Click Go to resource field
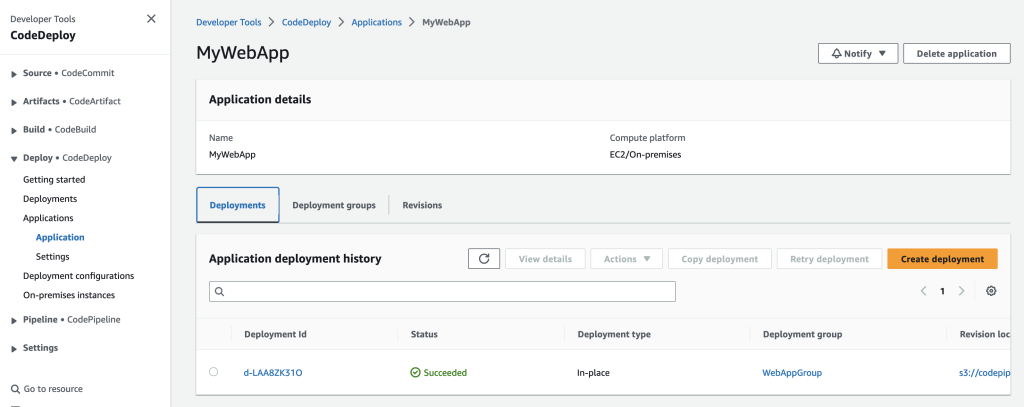Viewport: 1024px width, 407px height. point(53,389)
